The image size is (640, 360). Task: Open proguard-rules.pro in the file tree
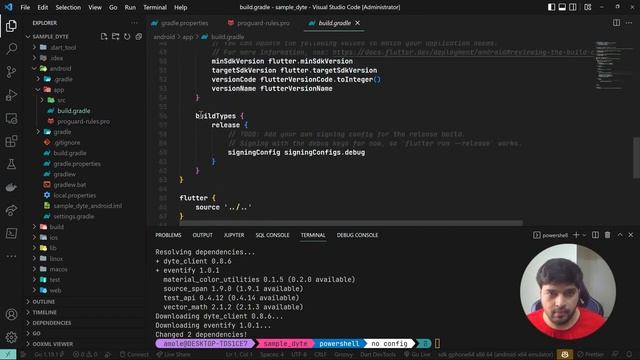click(83, 121)
